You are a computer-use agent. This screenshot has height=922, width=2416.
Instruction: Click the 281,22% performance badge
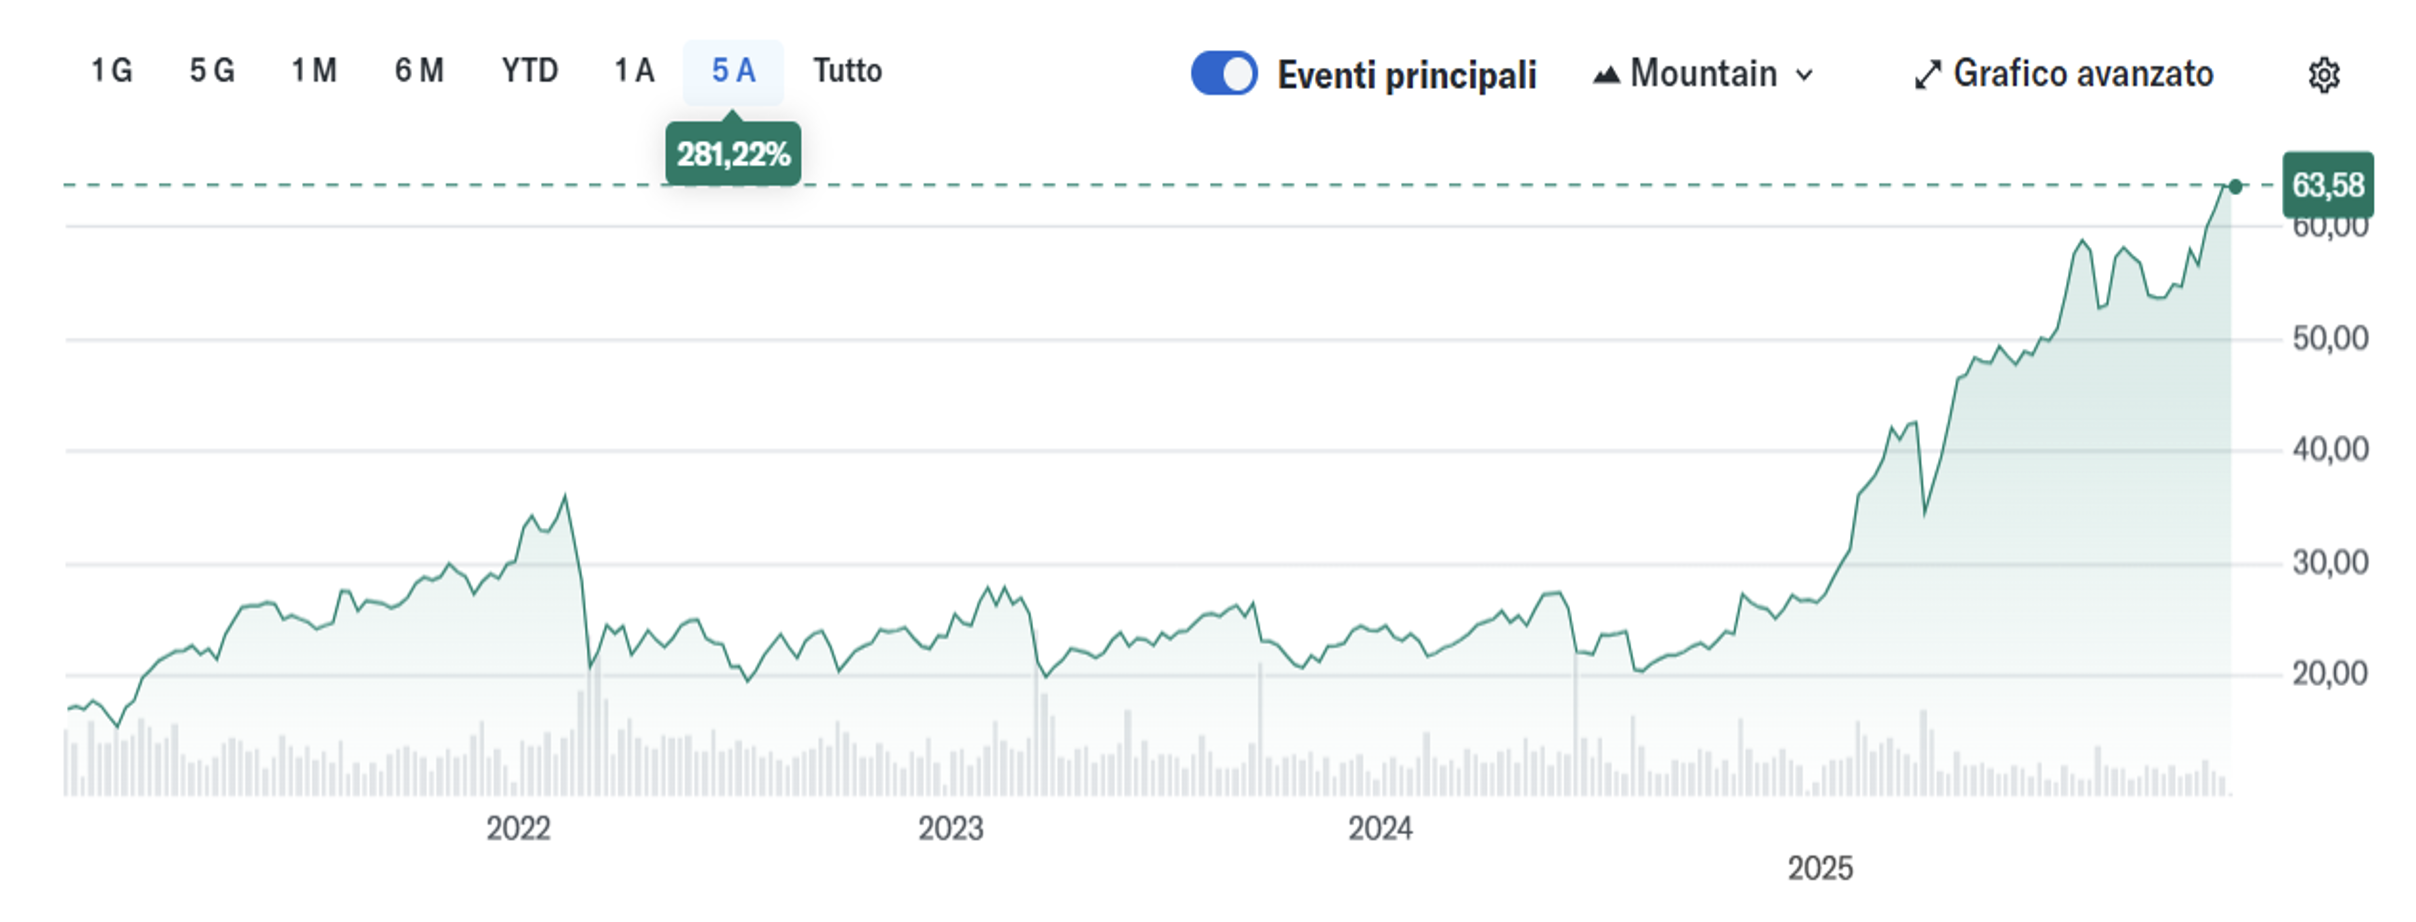(x=733, y=154)
